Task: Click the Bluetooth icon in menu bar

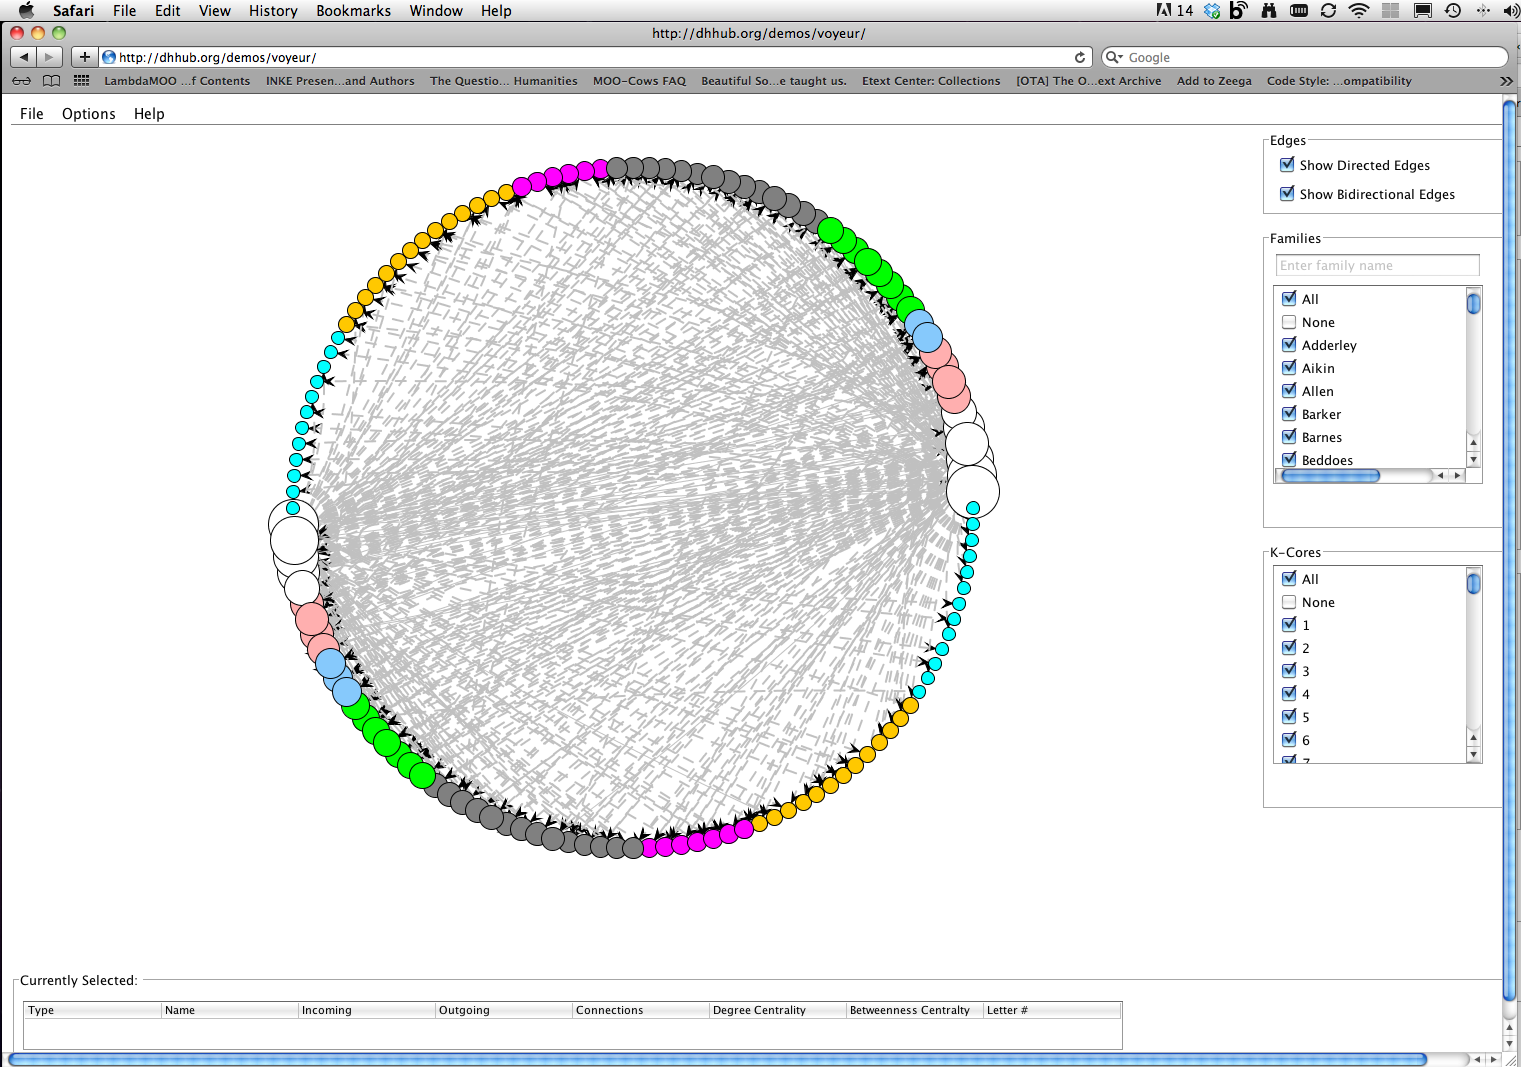Action: [x=1483, y=10]
